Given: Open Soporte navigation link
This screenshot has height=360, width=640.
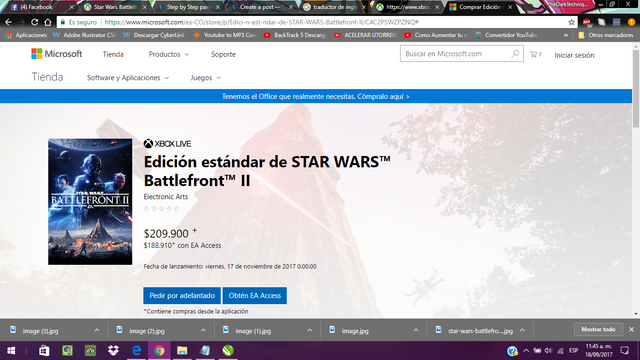Looking at the screenshot, I should click(223, 54).
